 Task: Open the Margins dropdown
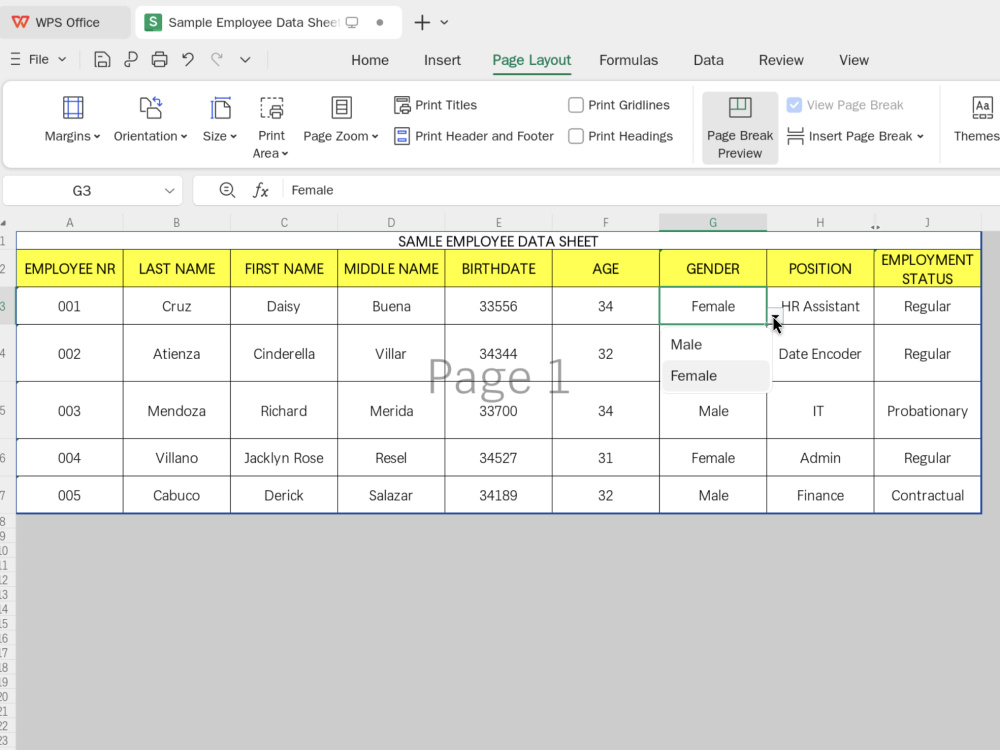[72, 119]
